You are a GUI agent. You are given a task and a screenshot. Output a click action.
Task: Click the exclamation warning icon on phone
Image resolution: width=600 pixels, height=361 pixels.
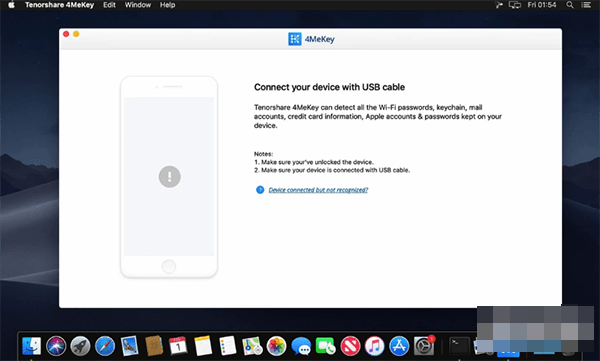click(x=170, y=176)
